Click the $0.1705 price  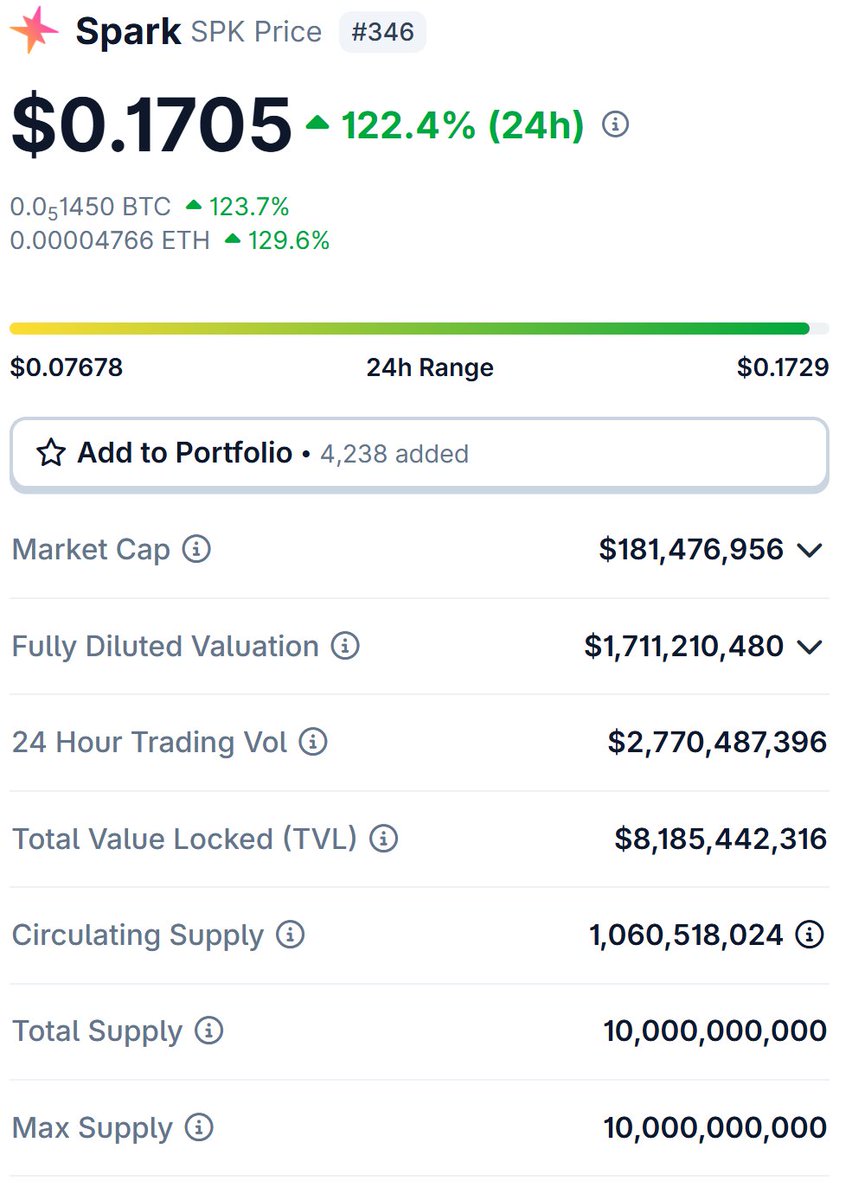(x=151, y=125)
